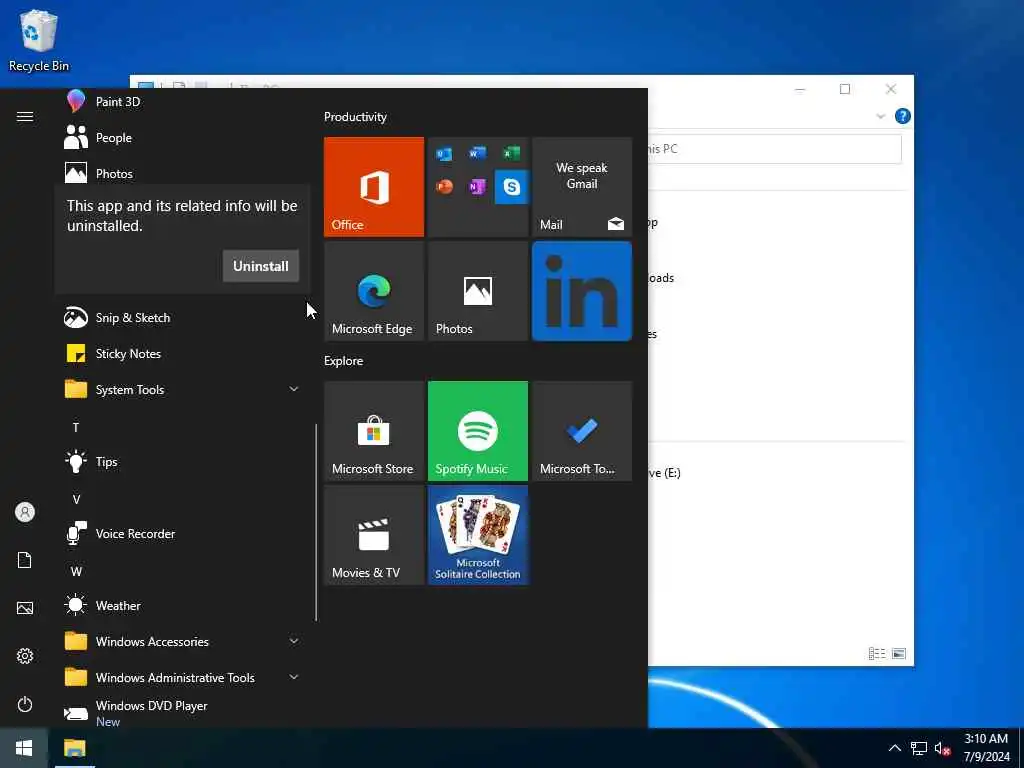
Task: Open Settings gear in Start sidebar
Action: pos(25,656)
